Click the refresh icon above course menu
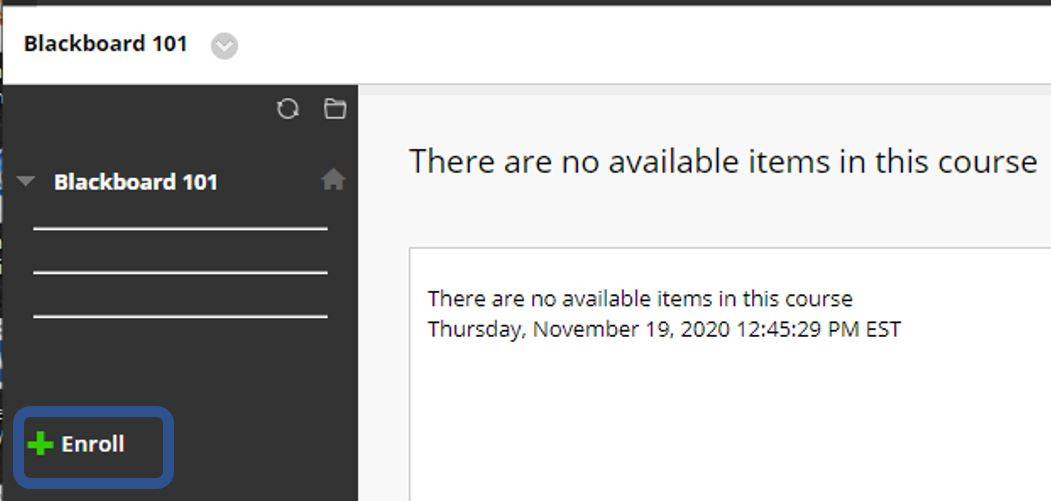This screenshot has width=1051, height=501. pyautogui.click(x=288, y=109)
